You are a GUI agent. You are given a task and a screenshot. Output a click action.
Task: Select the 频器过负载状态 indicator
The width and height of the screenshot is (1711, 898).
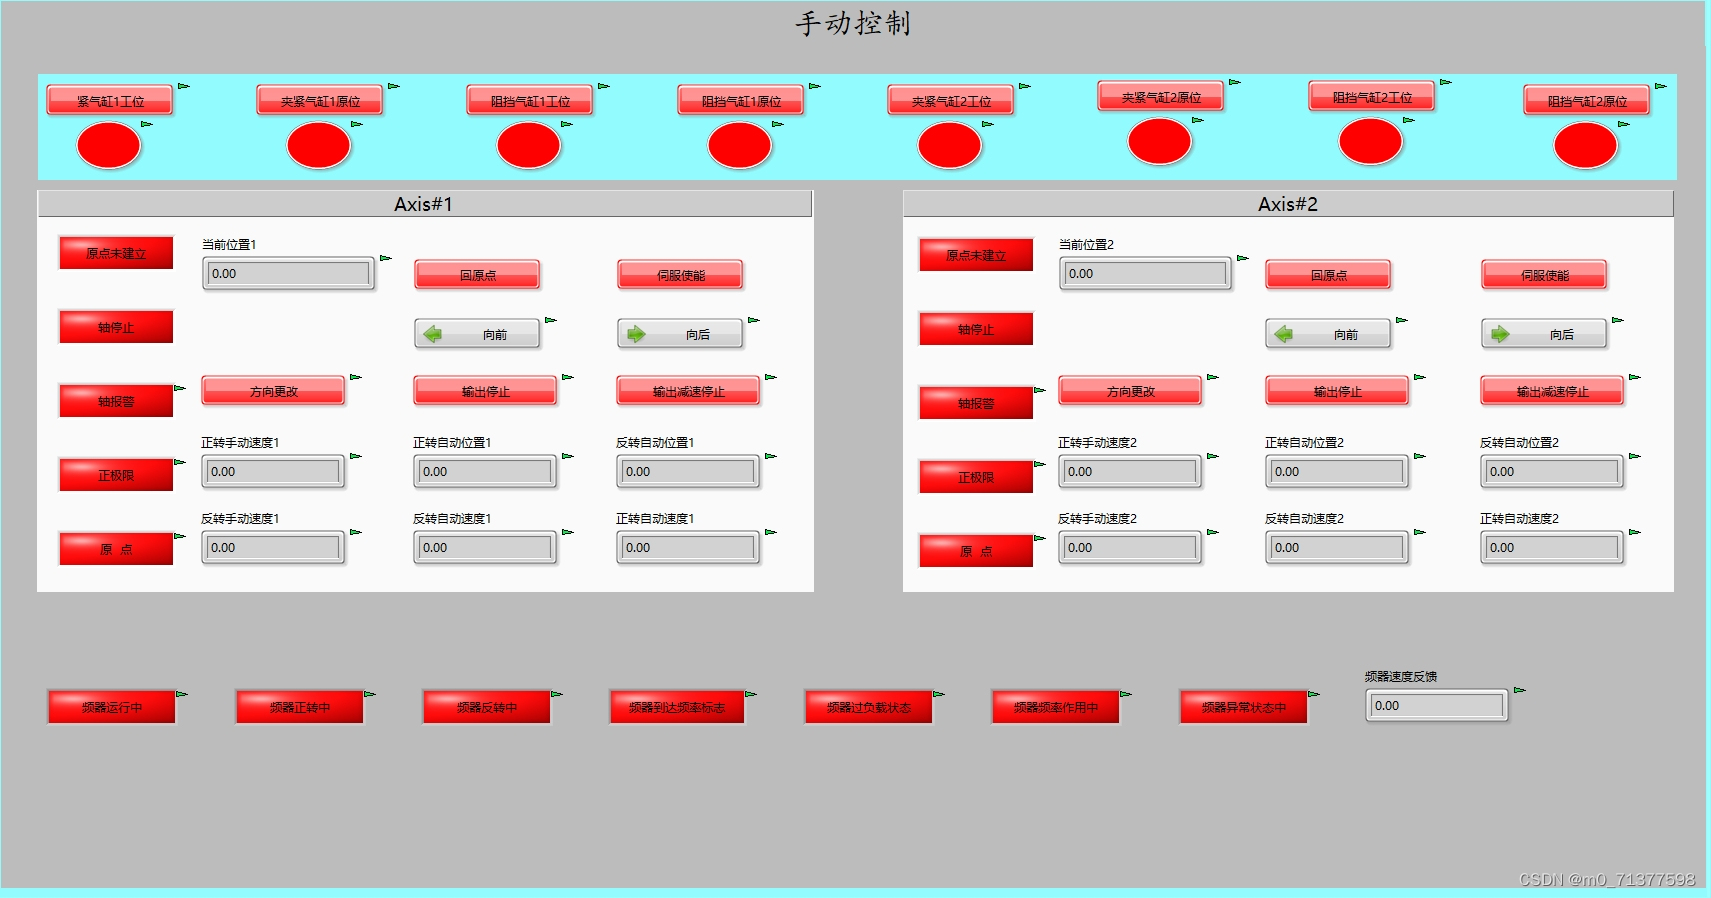[x=869, y=707]
